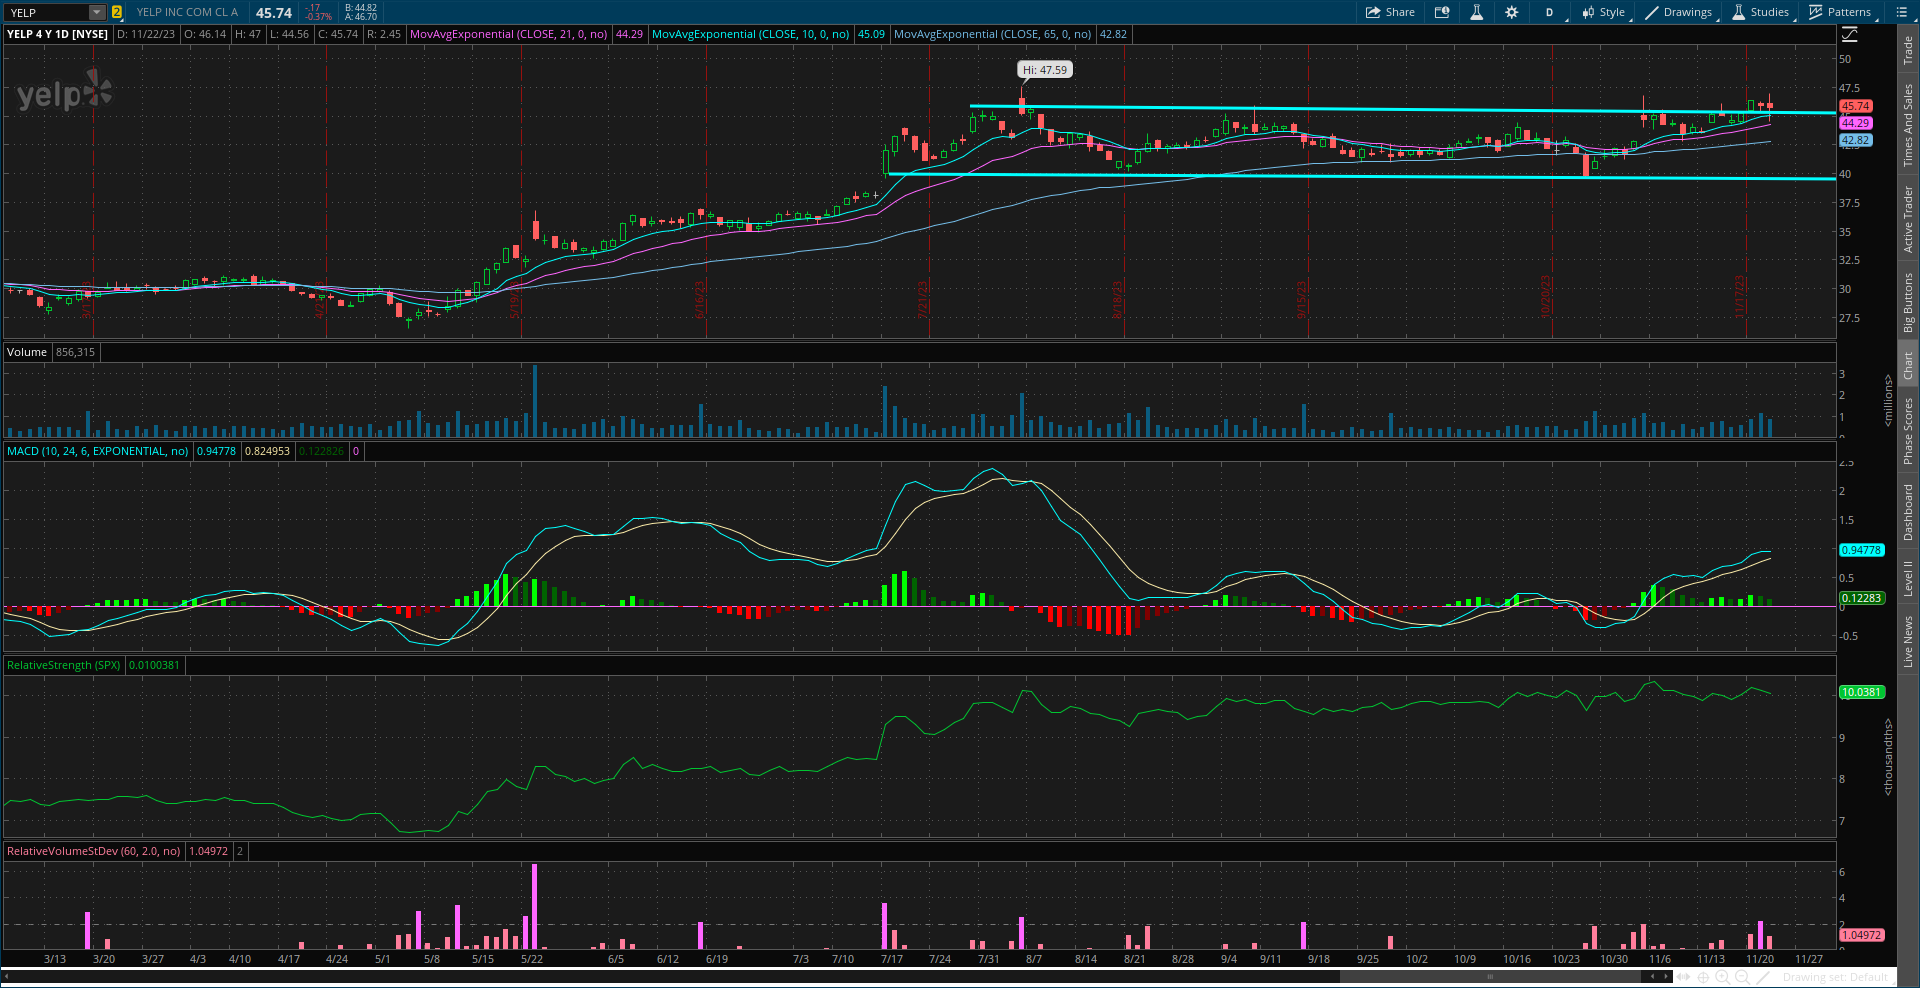The width and height of the screenshot is (1920, 988).
Task: Click the 10.0381 relative strength label
Action: pos(1862,692)
